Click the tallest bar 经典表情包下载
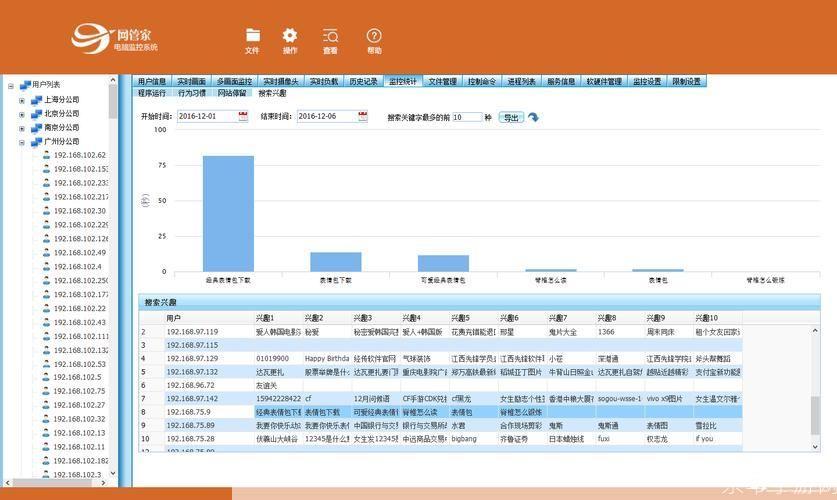 point(228,213)
